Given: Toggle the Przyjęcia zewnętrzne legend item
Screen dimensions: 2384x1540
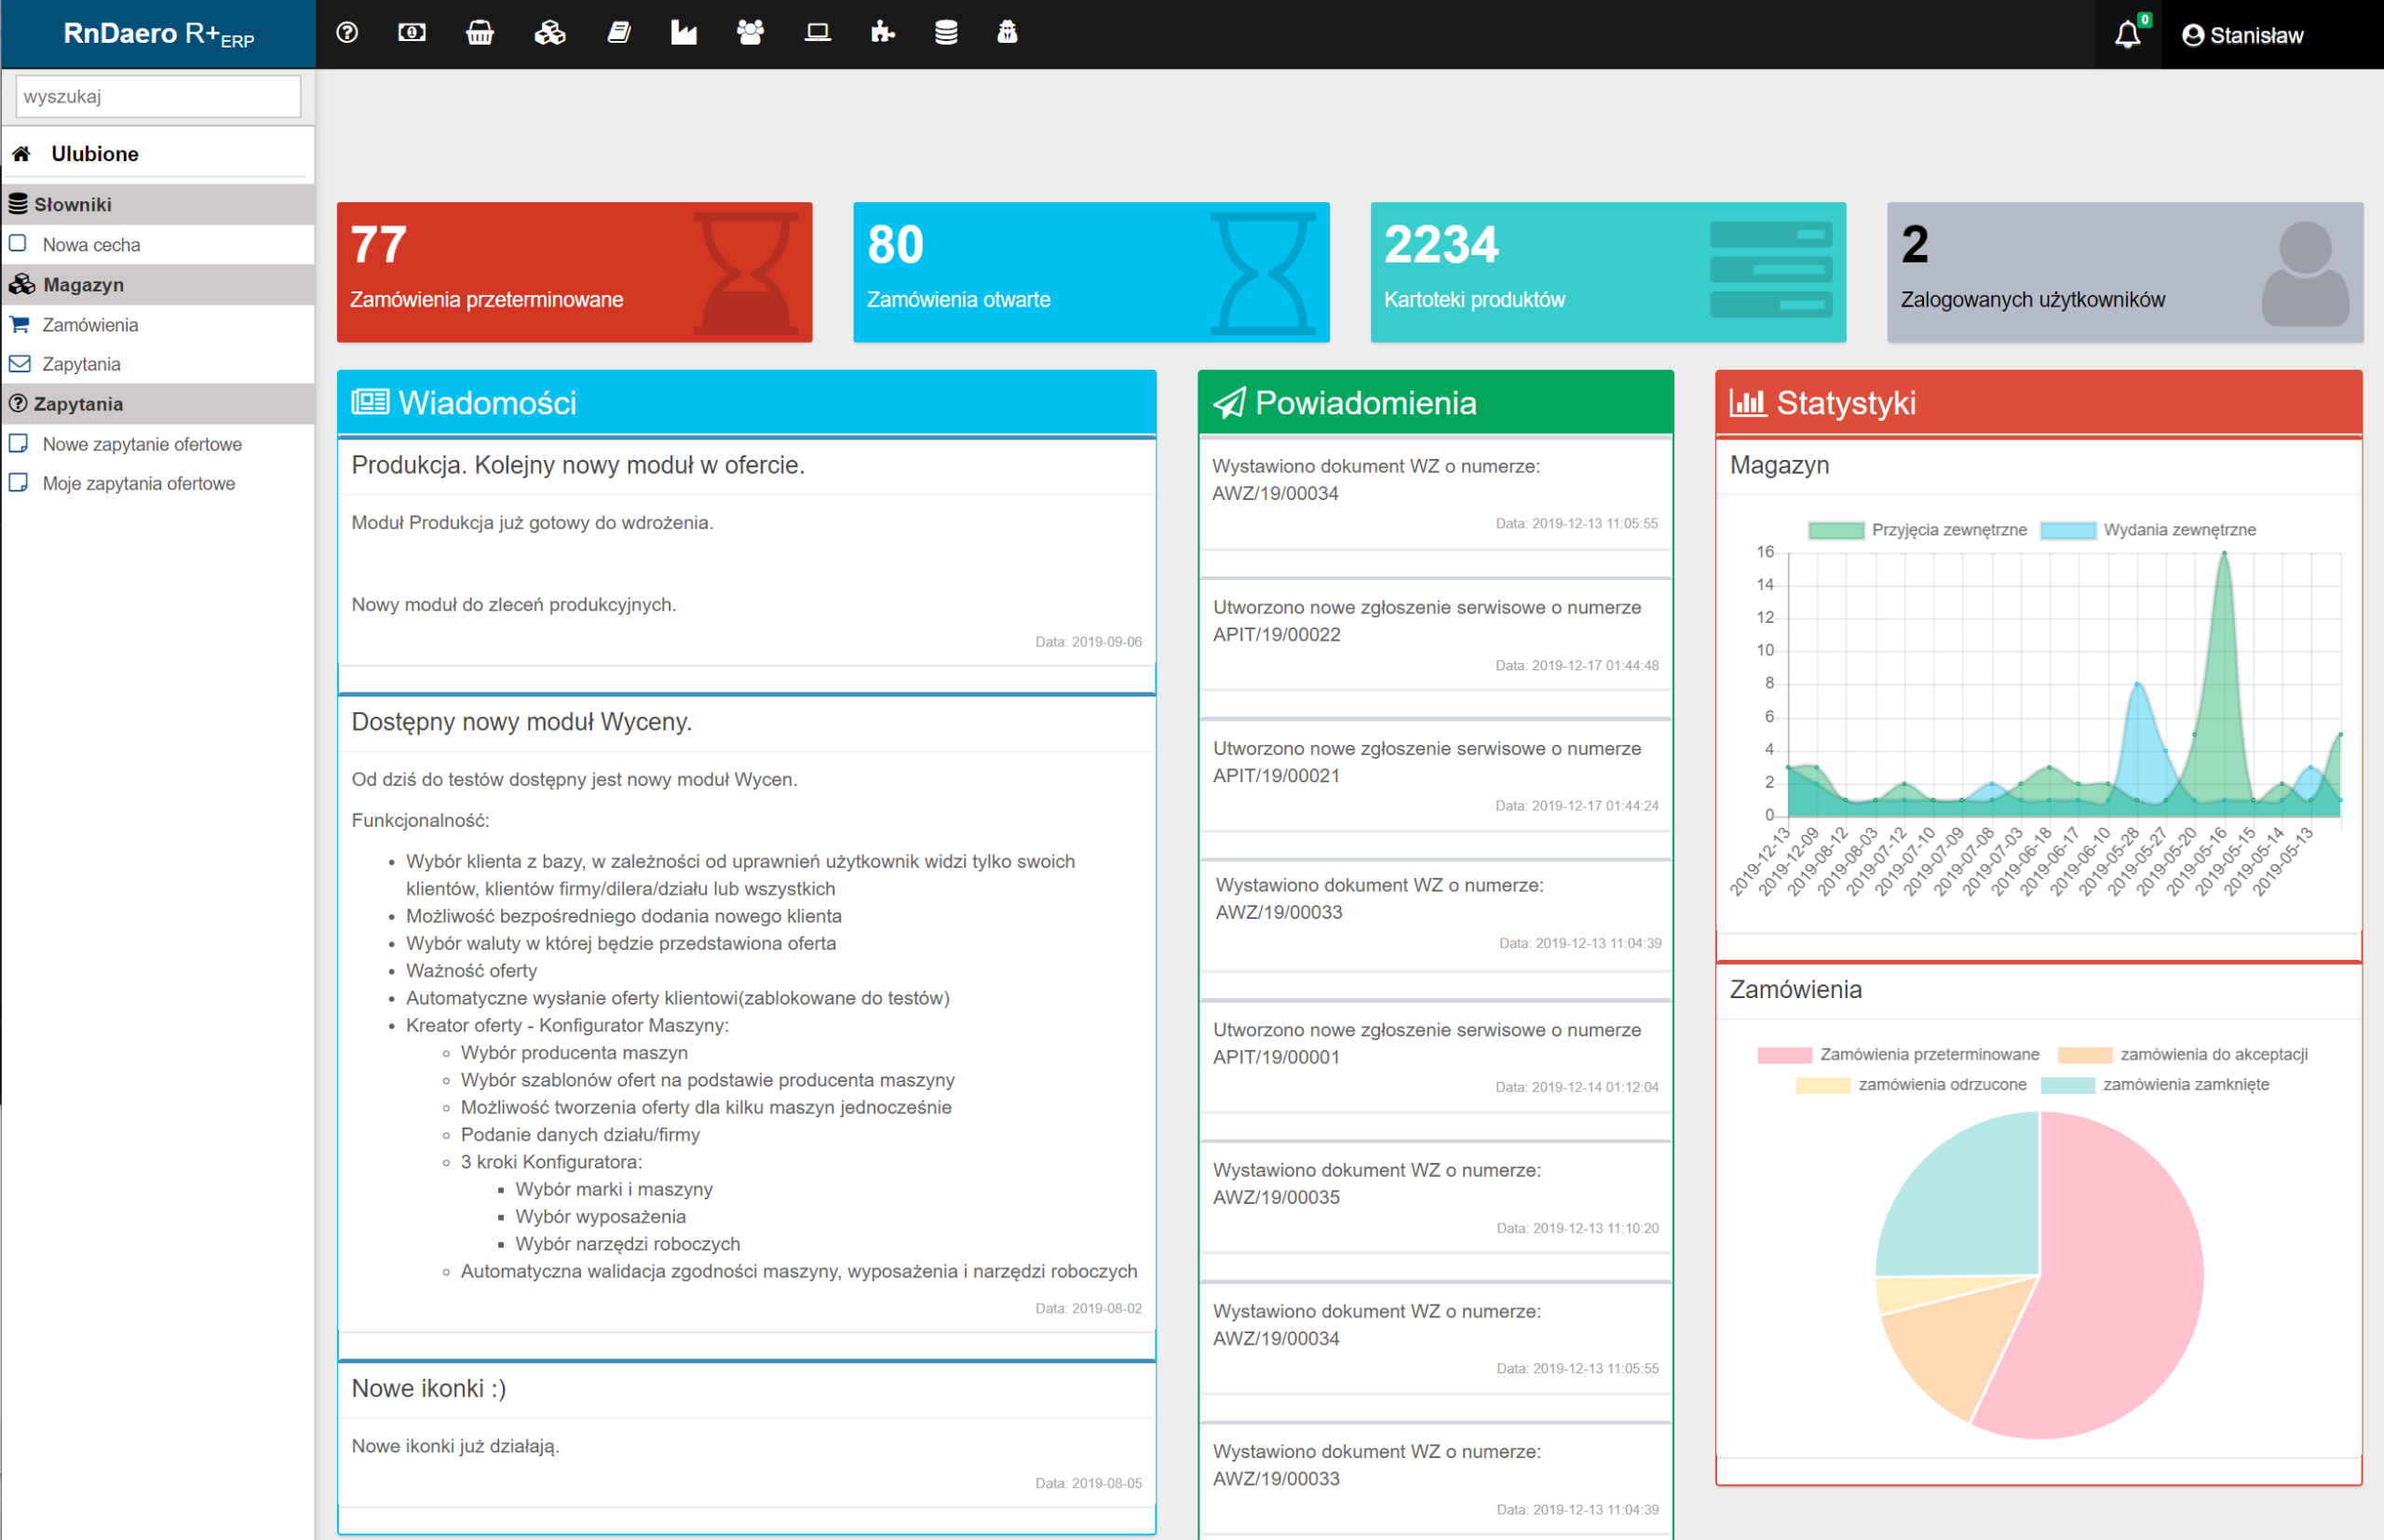Looking at the screenshot, I should [1917, 530].
